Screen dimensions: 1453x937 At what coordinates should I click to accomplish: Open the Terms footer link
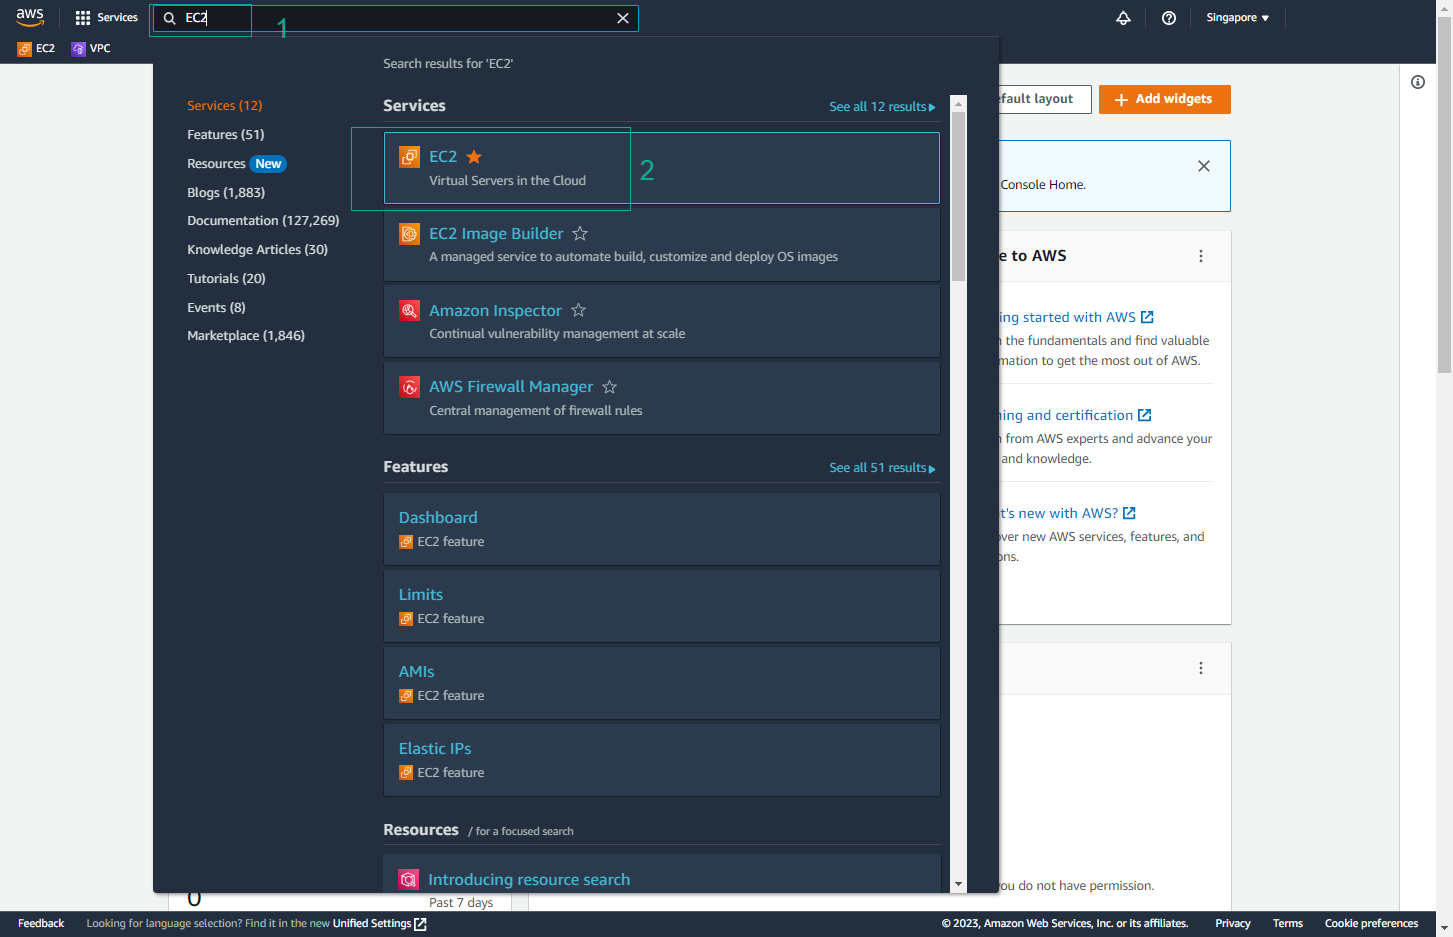pos(1288,924)
